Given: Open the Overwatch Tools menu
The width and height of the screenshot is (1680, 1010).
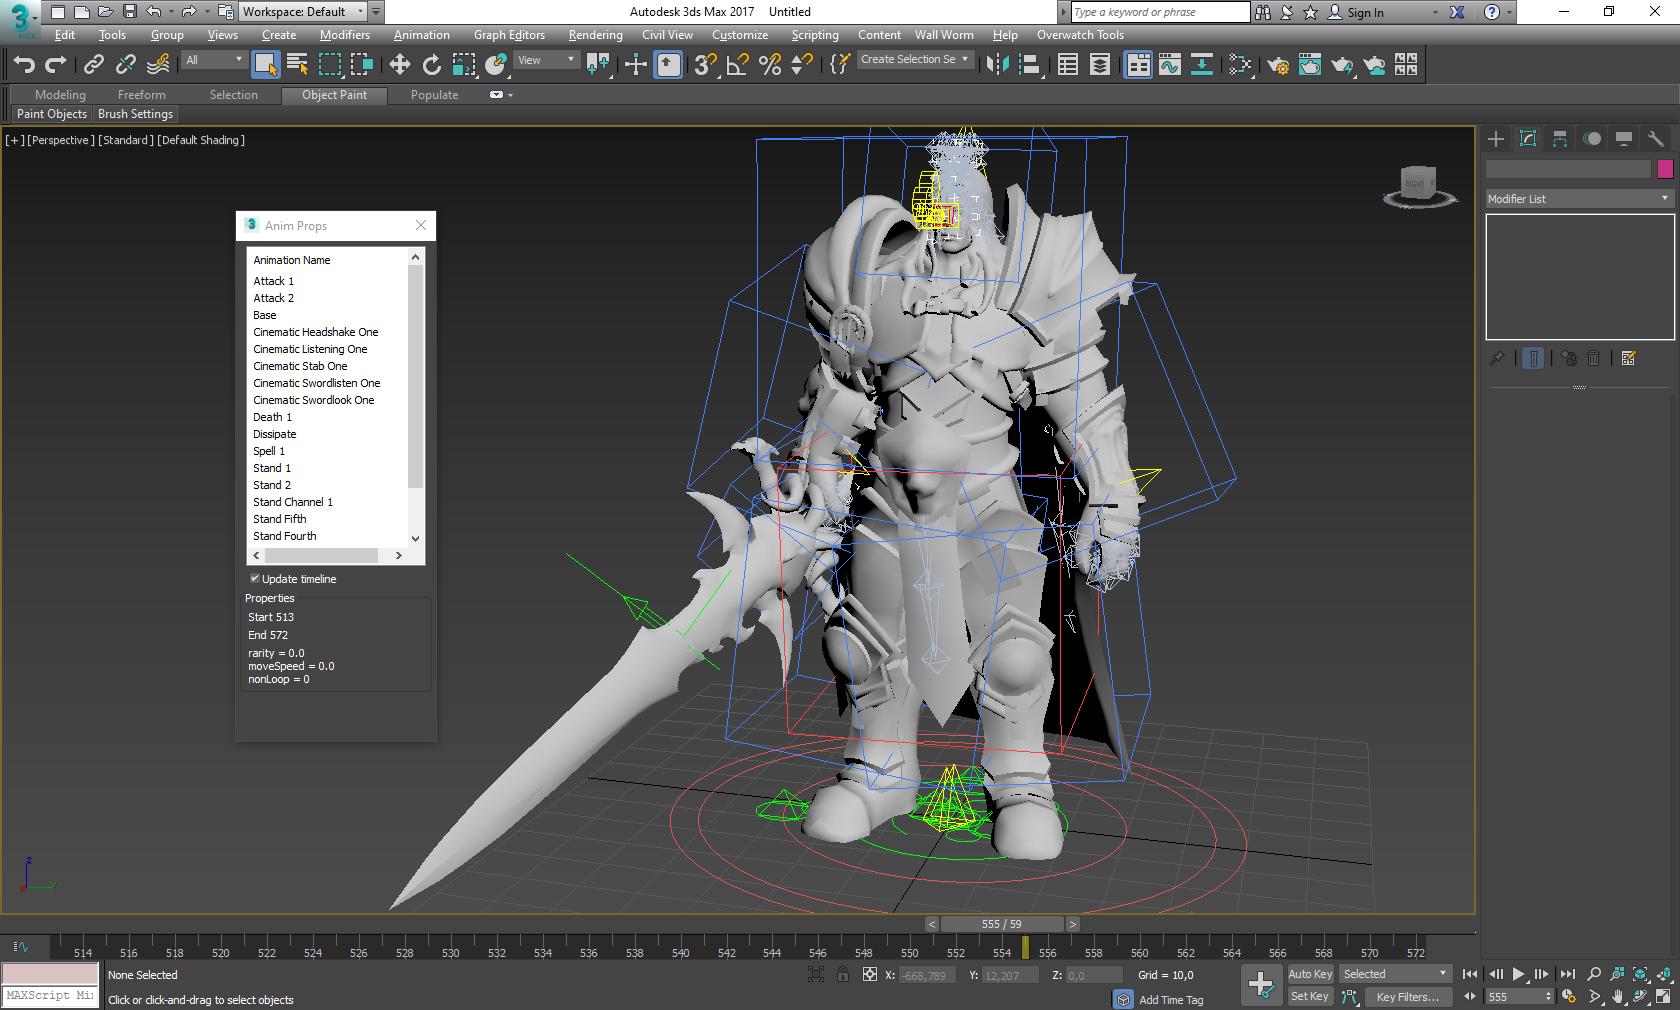Looking at the screenshot, I should [1080, 35].
